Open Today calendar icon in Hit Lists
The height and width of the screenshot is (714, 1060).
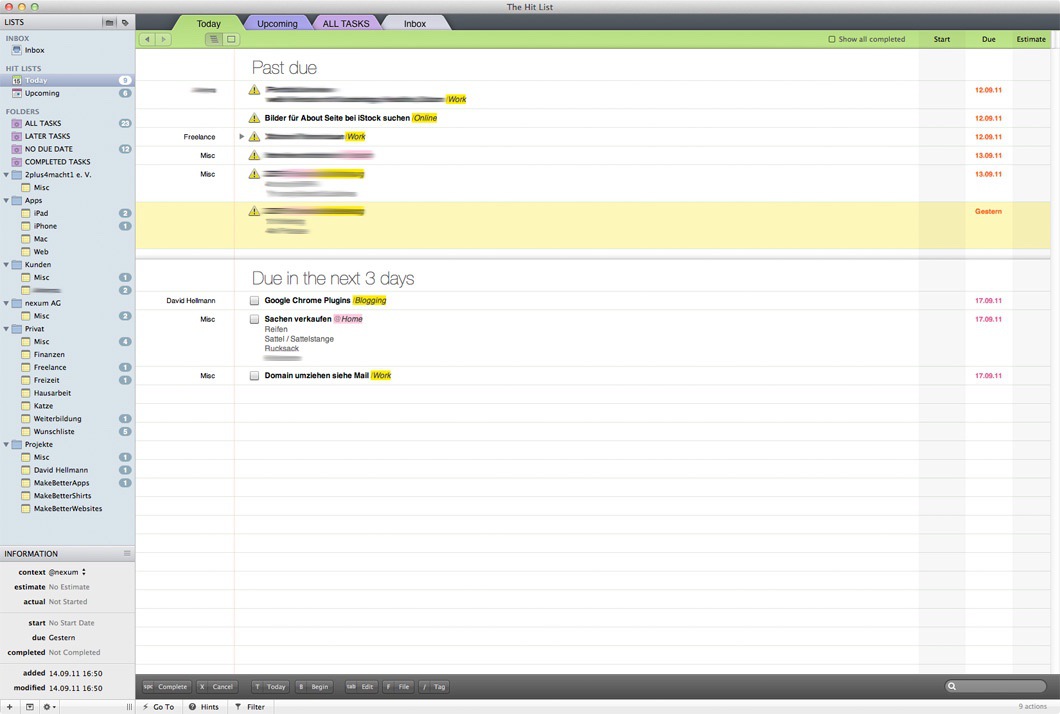point(17,80)
